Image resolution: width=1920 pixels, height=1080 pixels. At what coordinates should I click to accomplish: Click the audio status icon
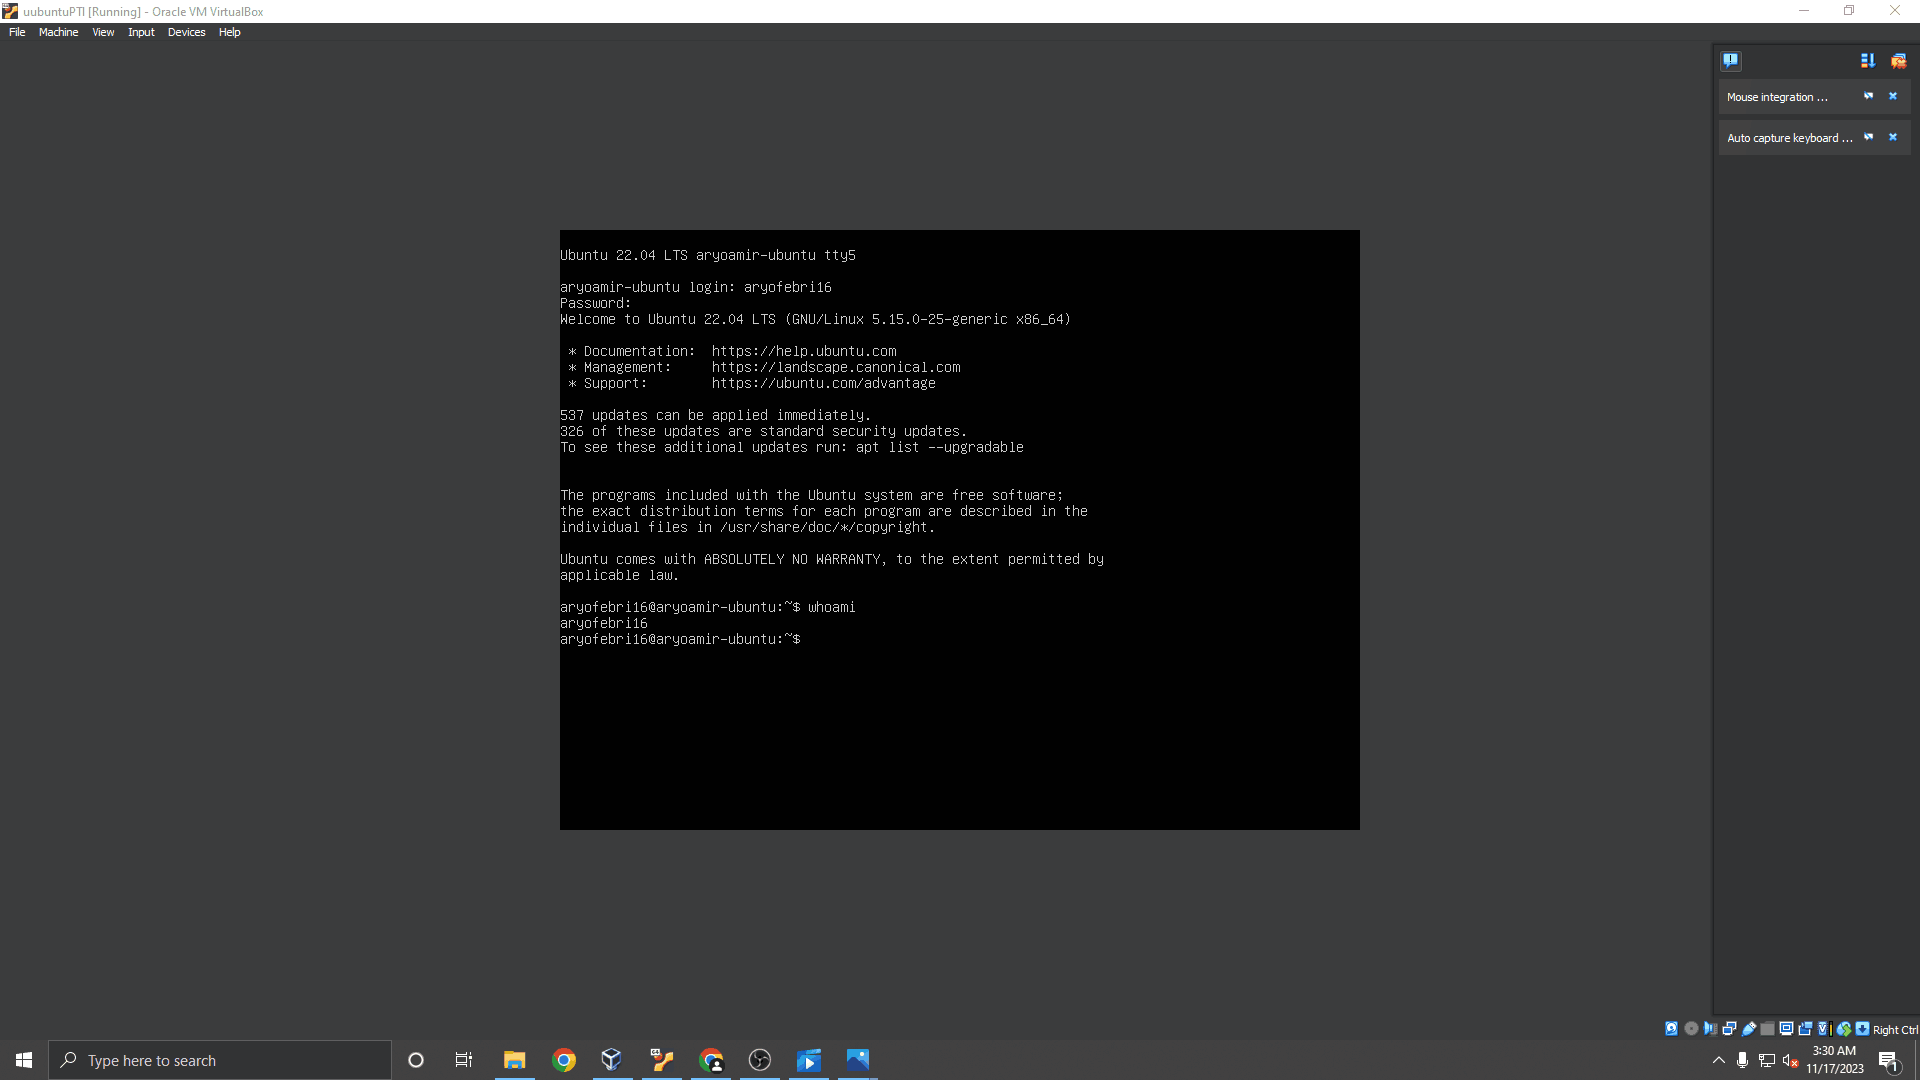coord(1710,1029)
